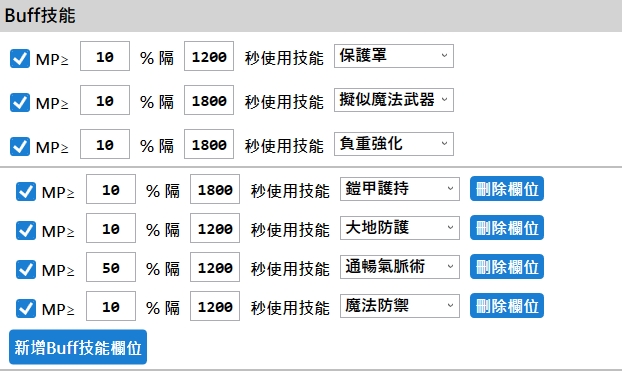The height and width of the screenshot is (371, 622).
Task: Focus MP percent field in 擬似魔法武器 row
Action: [x=105, y=100]
